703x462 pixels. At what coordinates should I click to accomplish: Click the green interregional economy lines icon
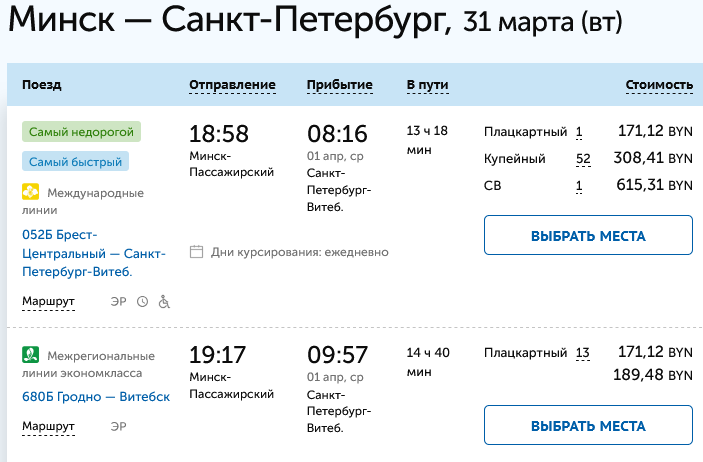[x=30, y=353]
